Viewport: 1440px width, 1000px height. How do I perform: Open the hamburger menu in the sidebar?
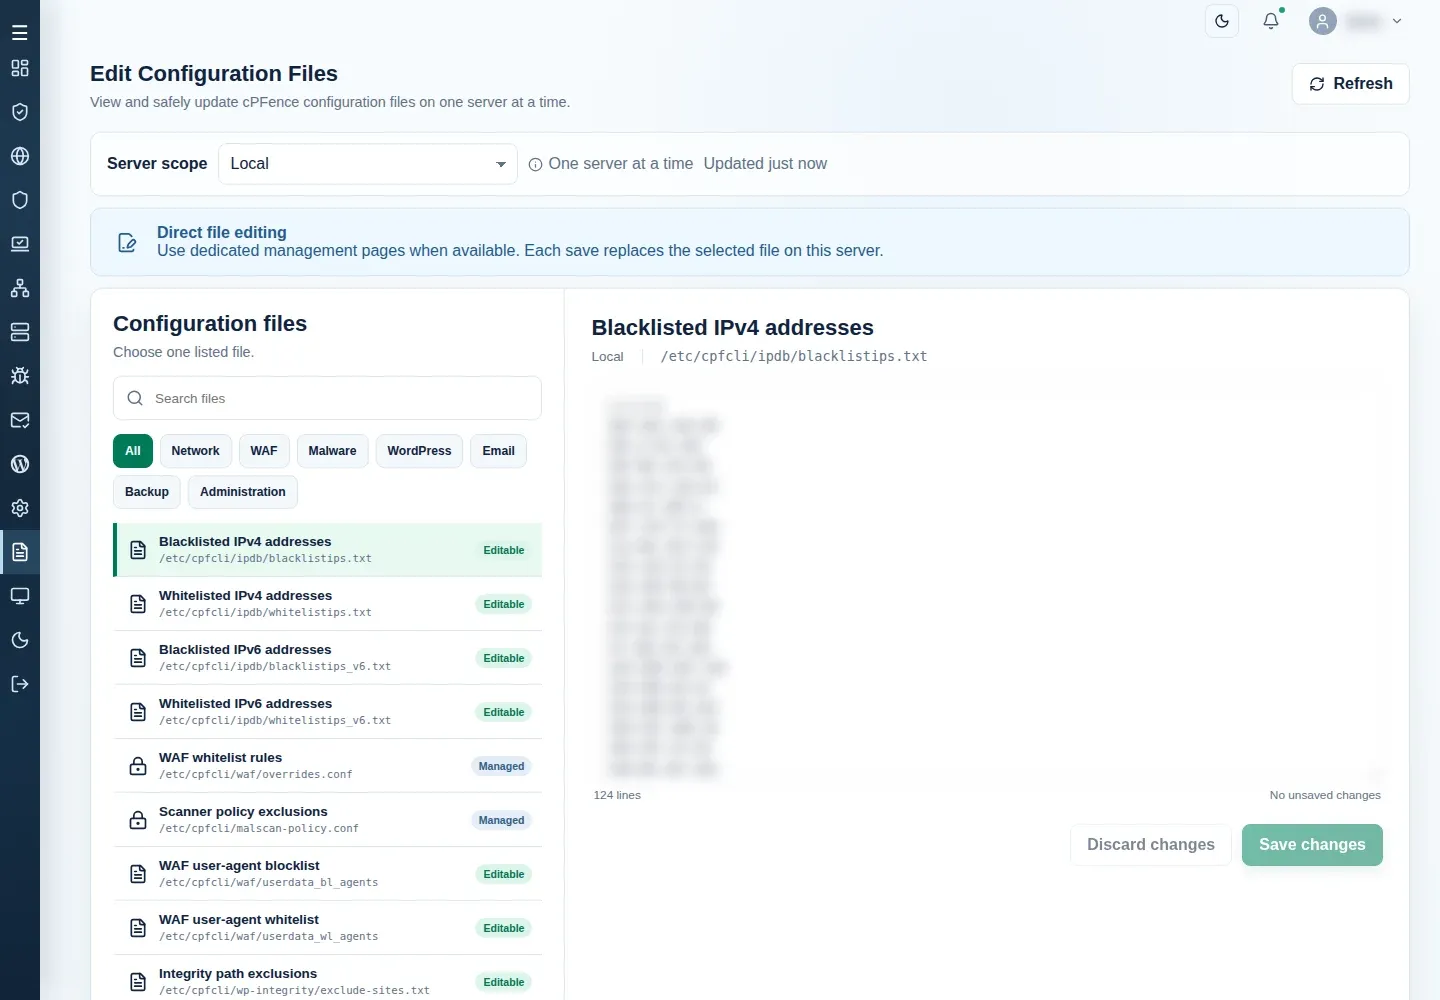[19, 33]
